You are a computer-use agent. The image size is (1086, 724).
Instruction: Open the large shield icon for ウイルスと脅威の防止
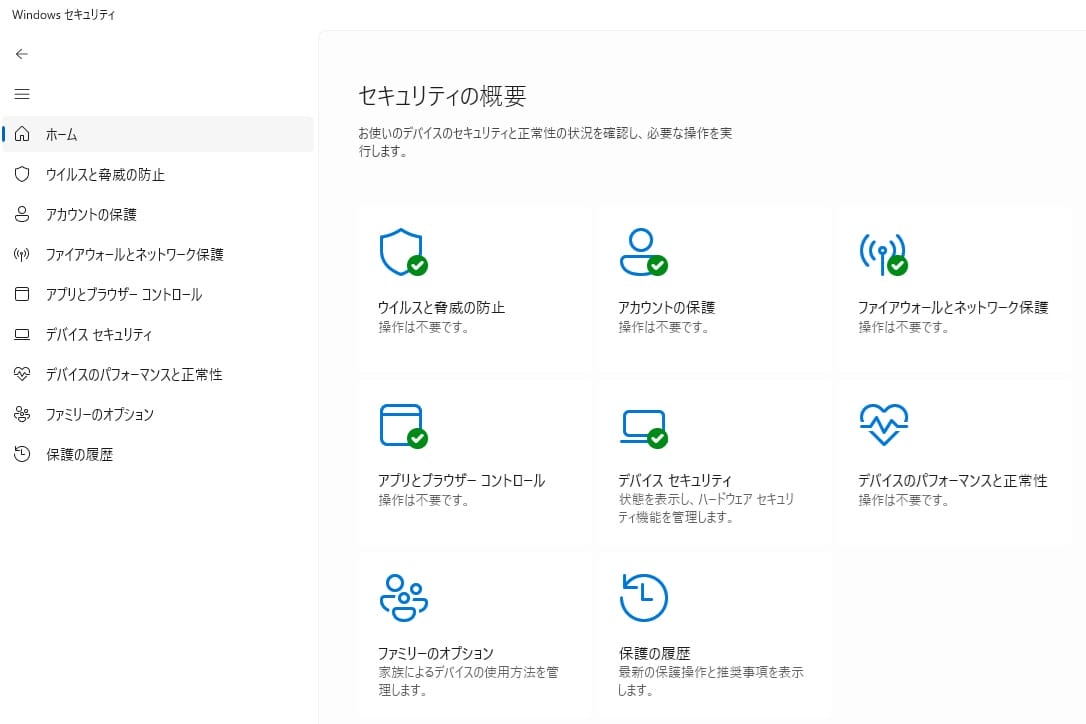tap(403, 252)
